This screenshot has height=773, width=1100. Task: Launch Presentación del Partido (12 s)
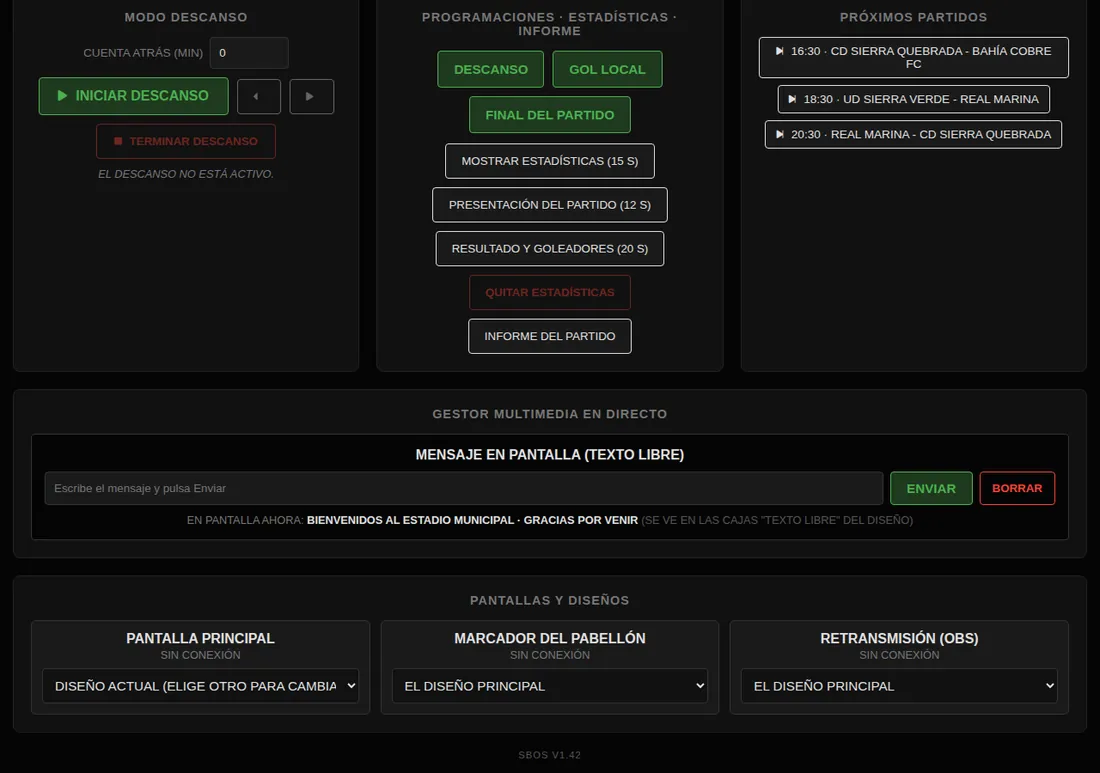point(550,205)
